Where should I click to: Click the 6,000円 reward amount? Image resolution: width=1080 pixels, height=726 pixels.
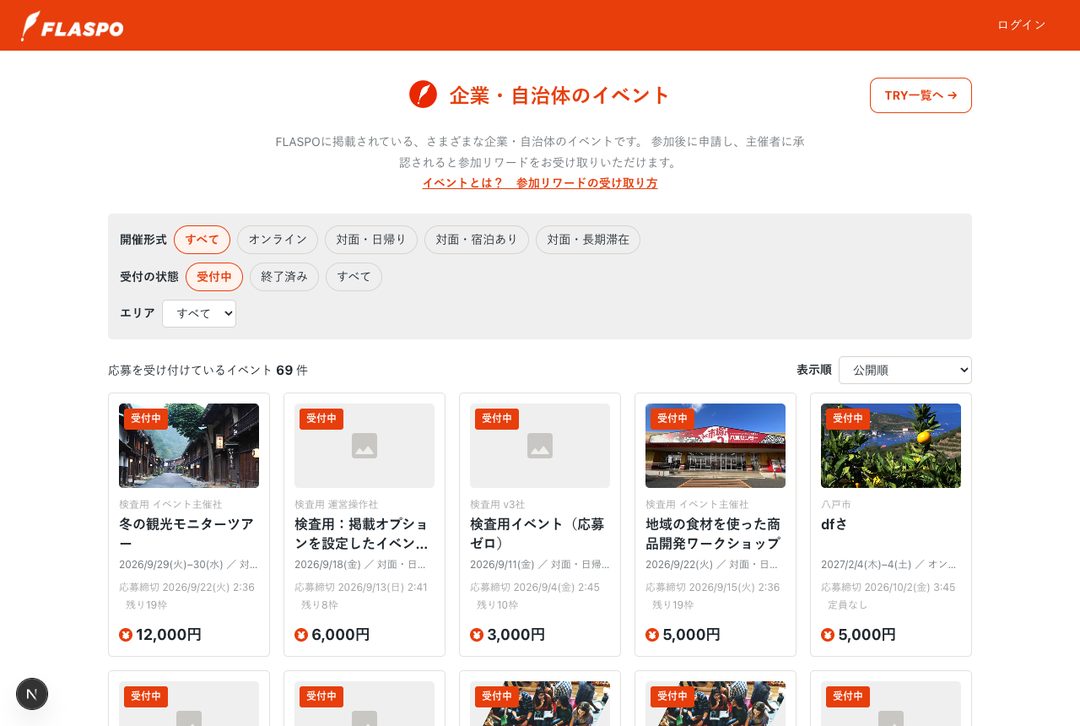point(341,635)
